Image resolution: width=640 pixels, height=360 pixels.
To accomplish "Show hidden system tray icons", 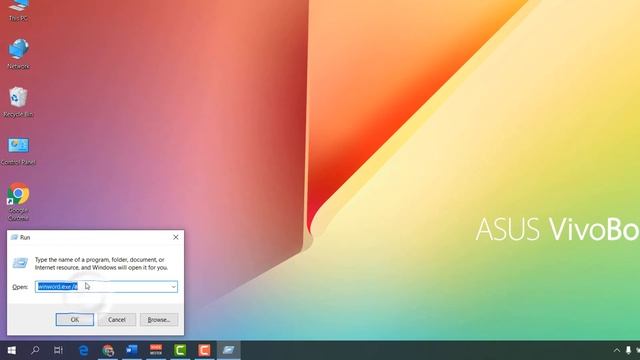I will point(616,350).
